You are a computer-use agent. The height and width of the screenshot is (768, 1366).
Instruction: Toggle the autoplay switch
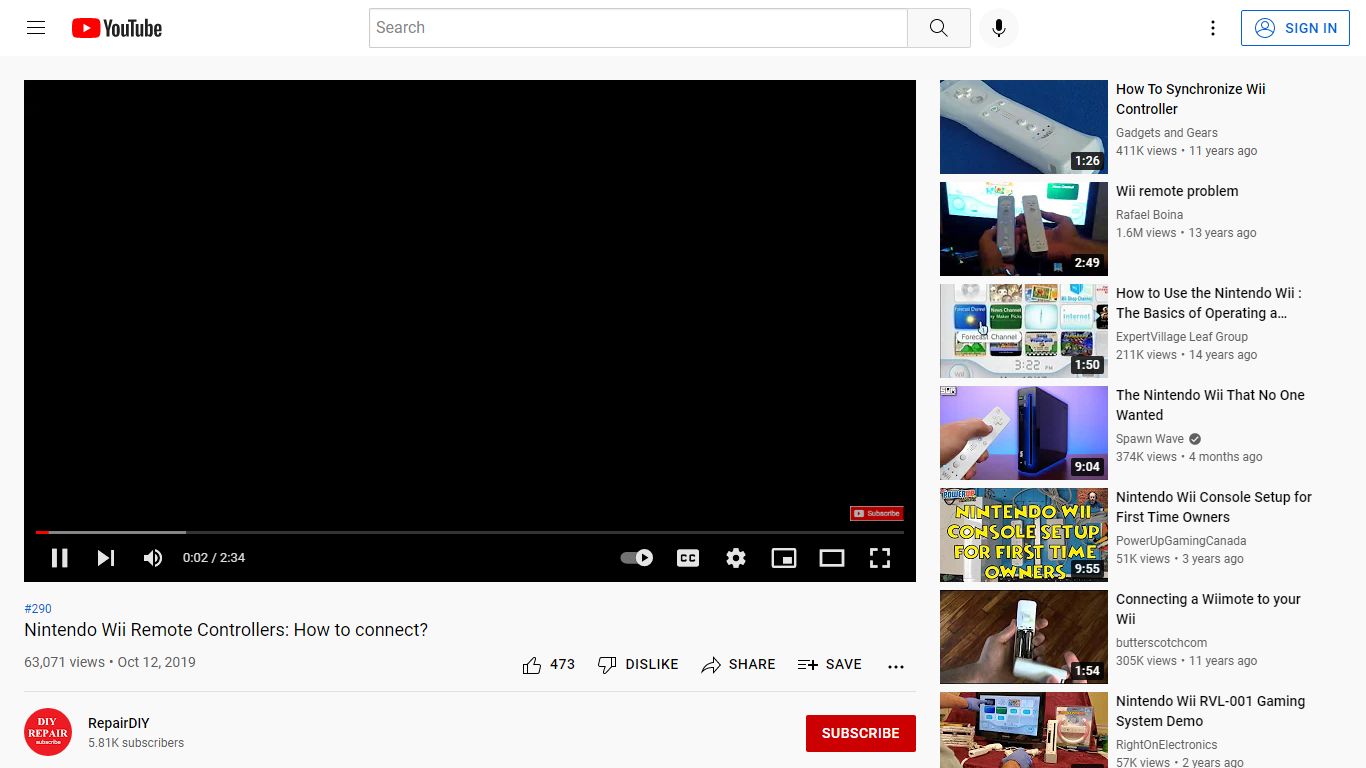[x=637, y=558]
